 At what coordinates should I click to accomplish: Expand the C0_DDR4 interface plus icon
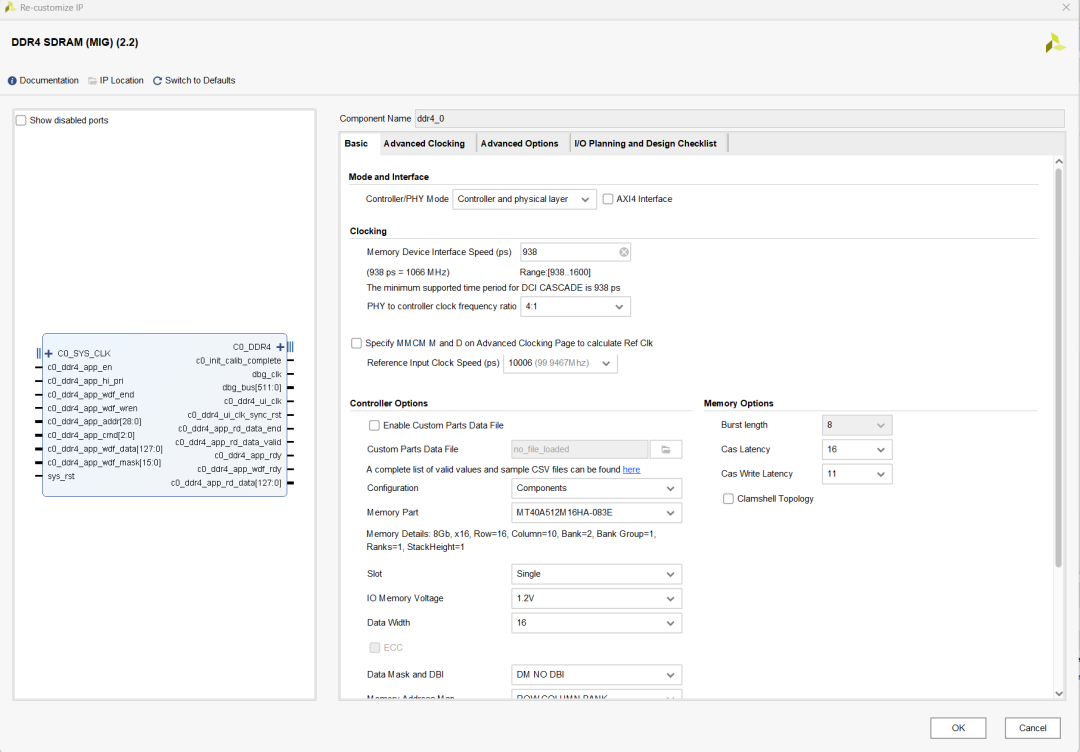[280, 346]
